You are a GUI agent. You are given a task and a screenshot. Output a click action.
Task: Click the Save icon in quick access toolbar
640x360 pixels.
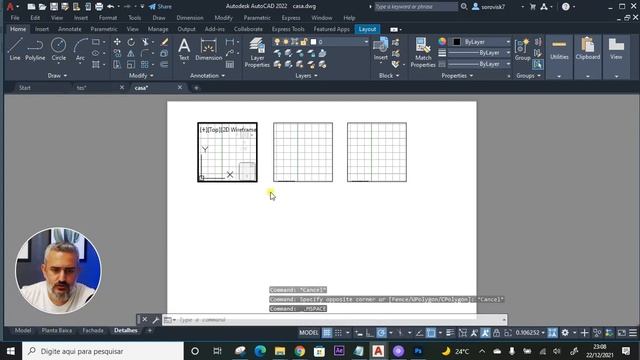pyautogui.click(x=53, y=7)
